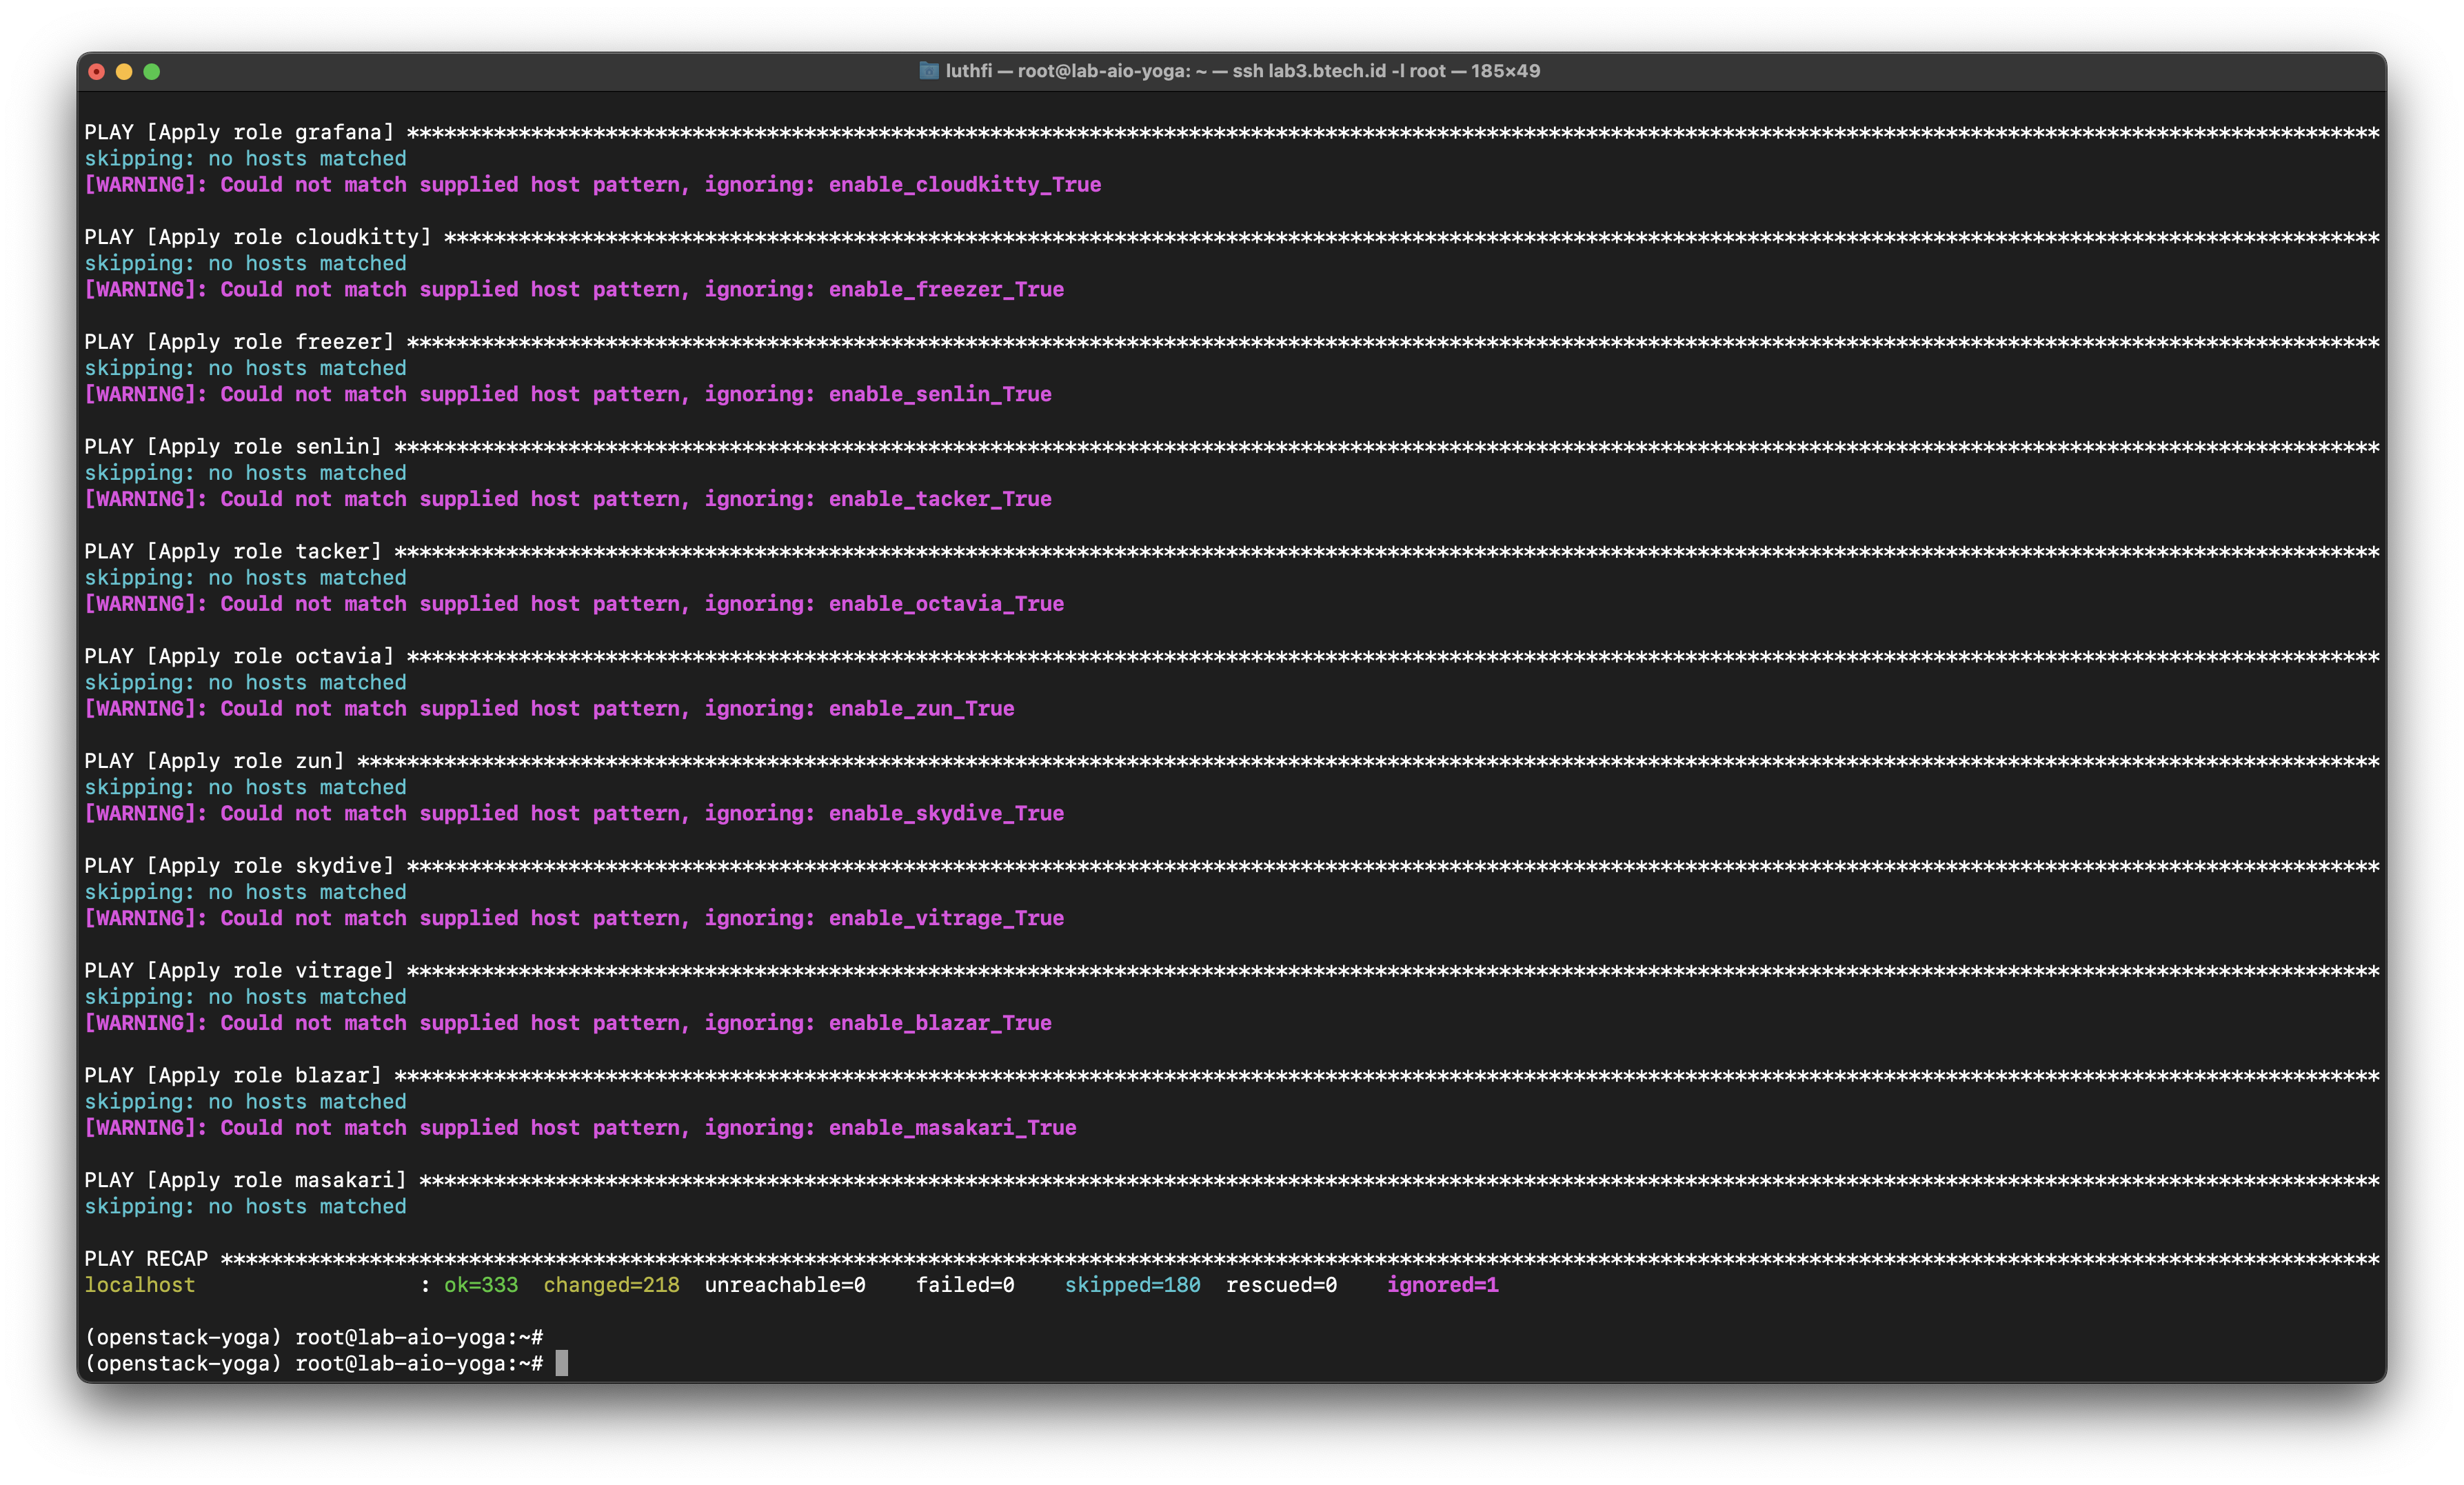Click 'skipping: no hosts matched' under grafana
Screen dimensions: 2464x1485
pyautogui.click(x=245, y=158)
